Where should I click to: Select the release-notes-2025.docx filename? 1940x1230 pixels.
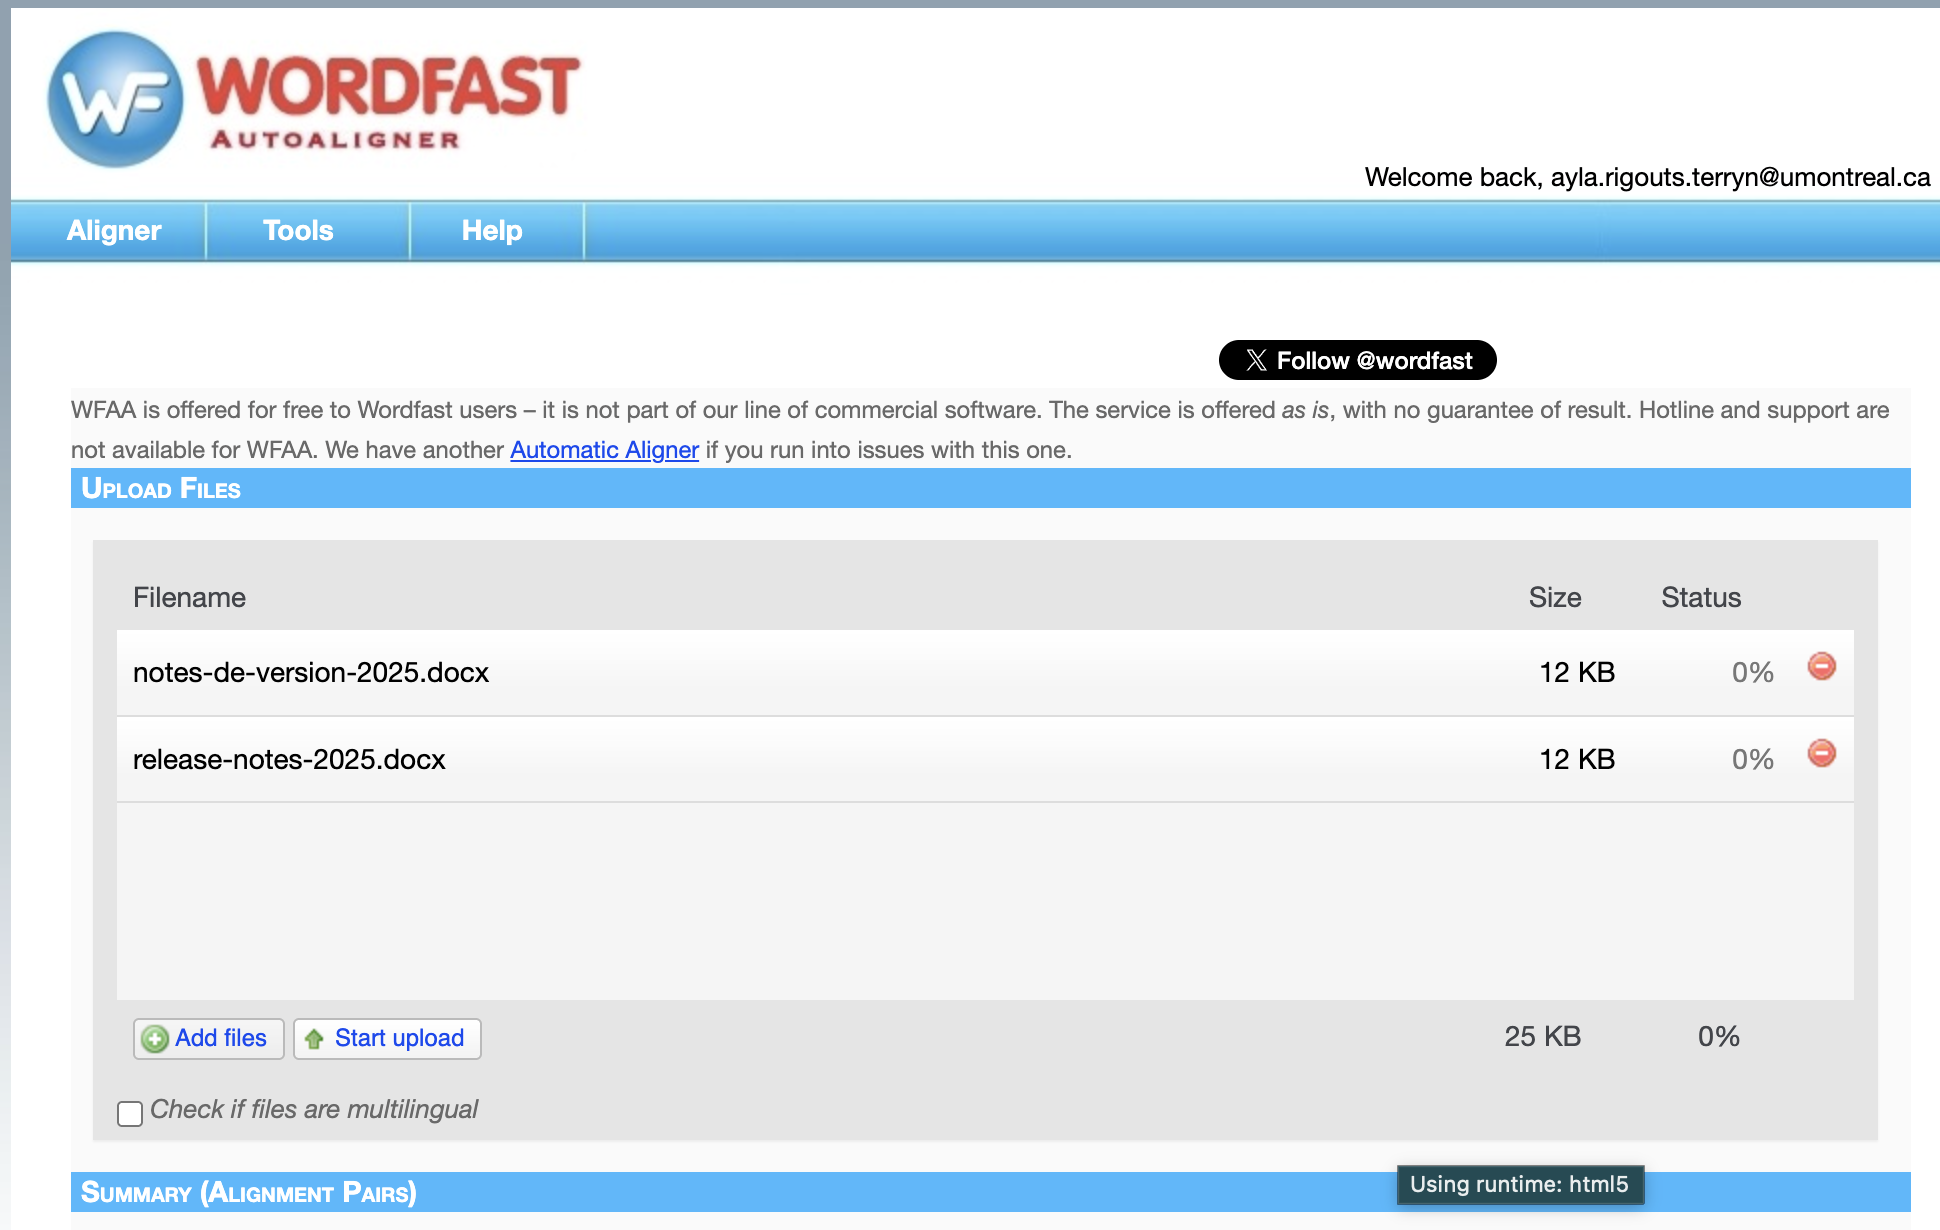pos(289,759)
